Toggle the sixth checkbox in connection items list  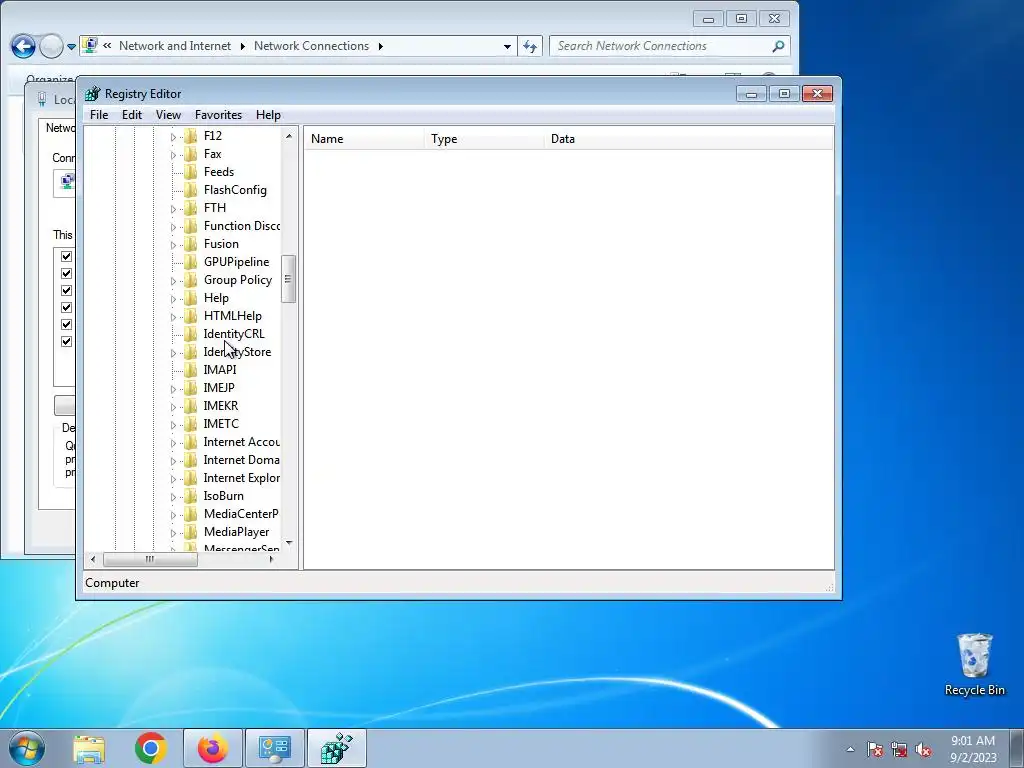tap(67, 342)
